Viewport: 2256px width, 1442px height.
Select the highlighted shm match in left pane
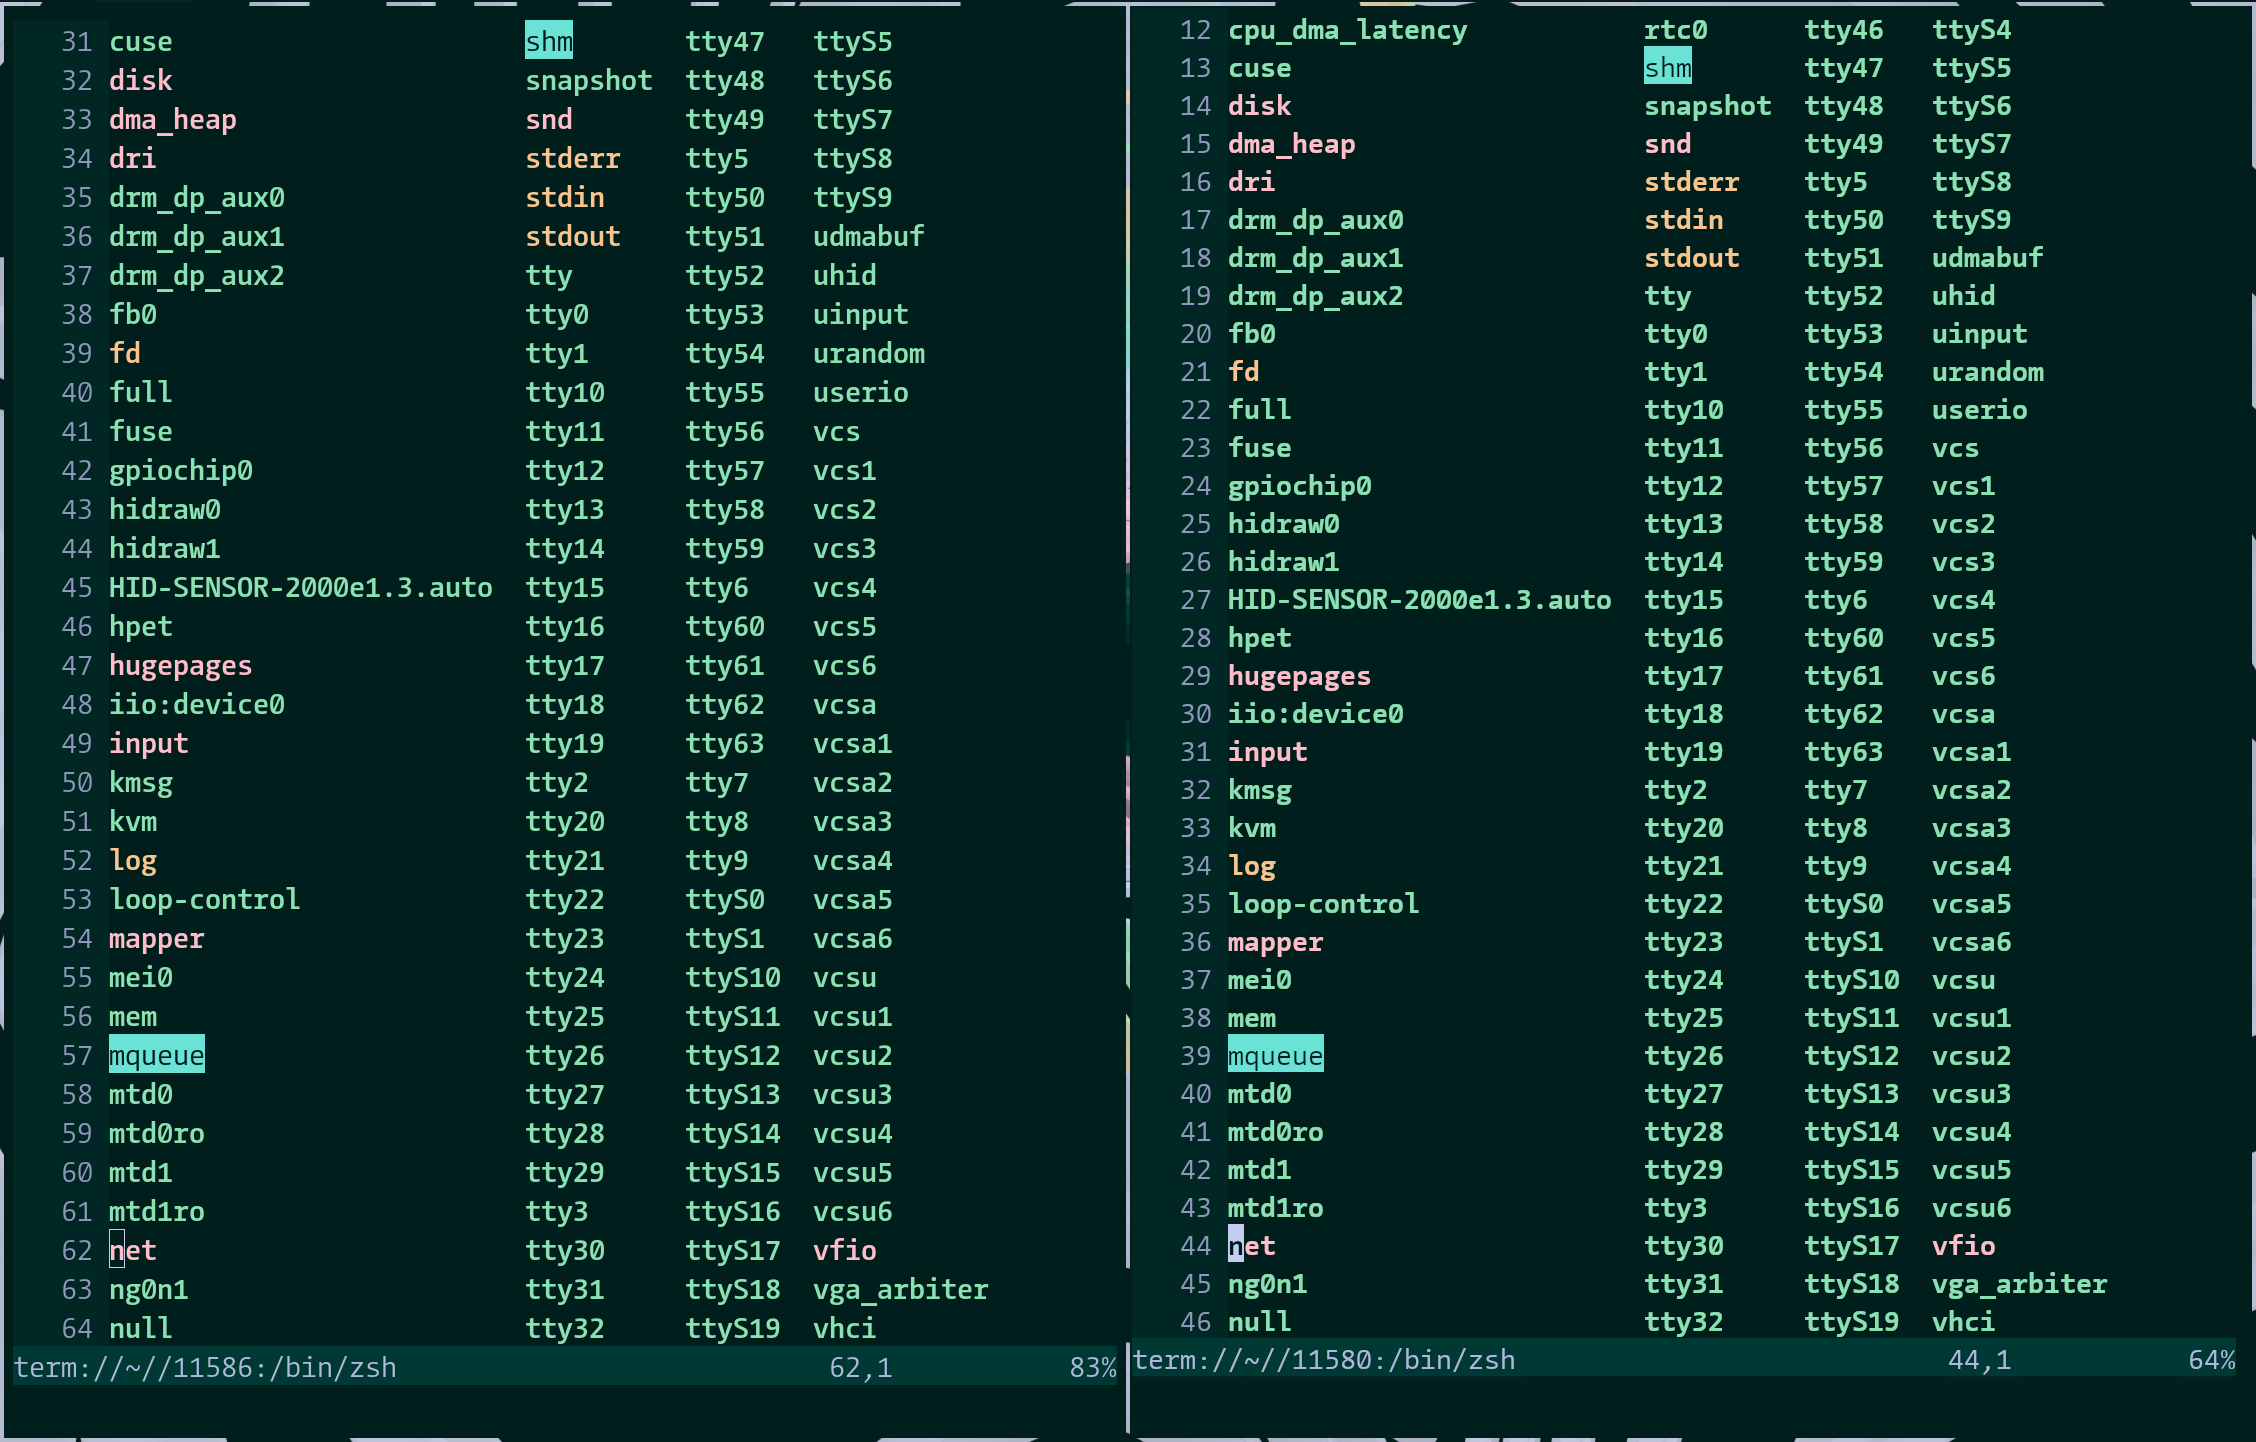click(x=549, y=41)
